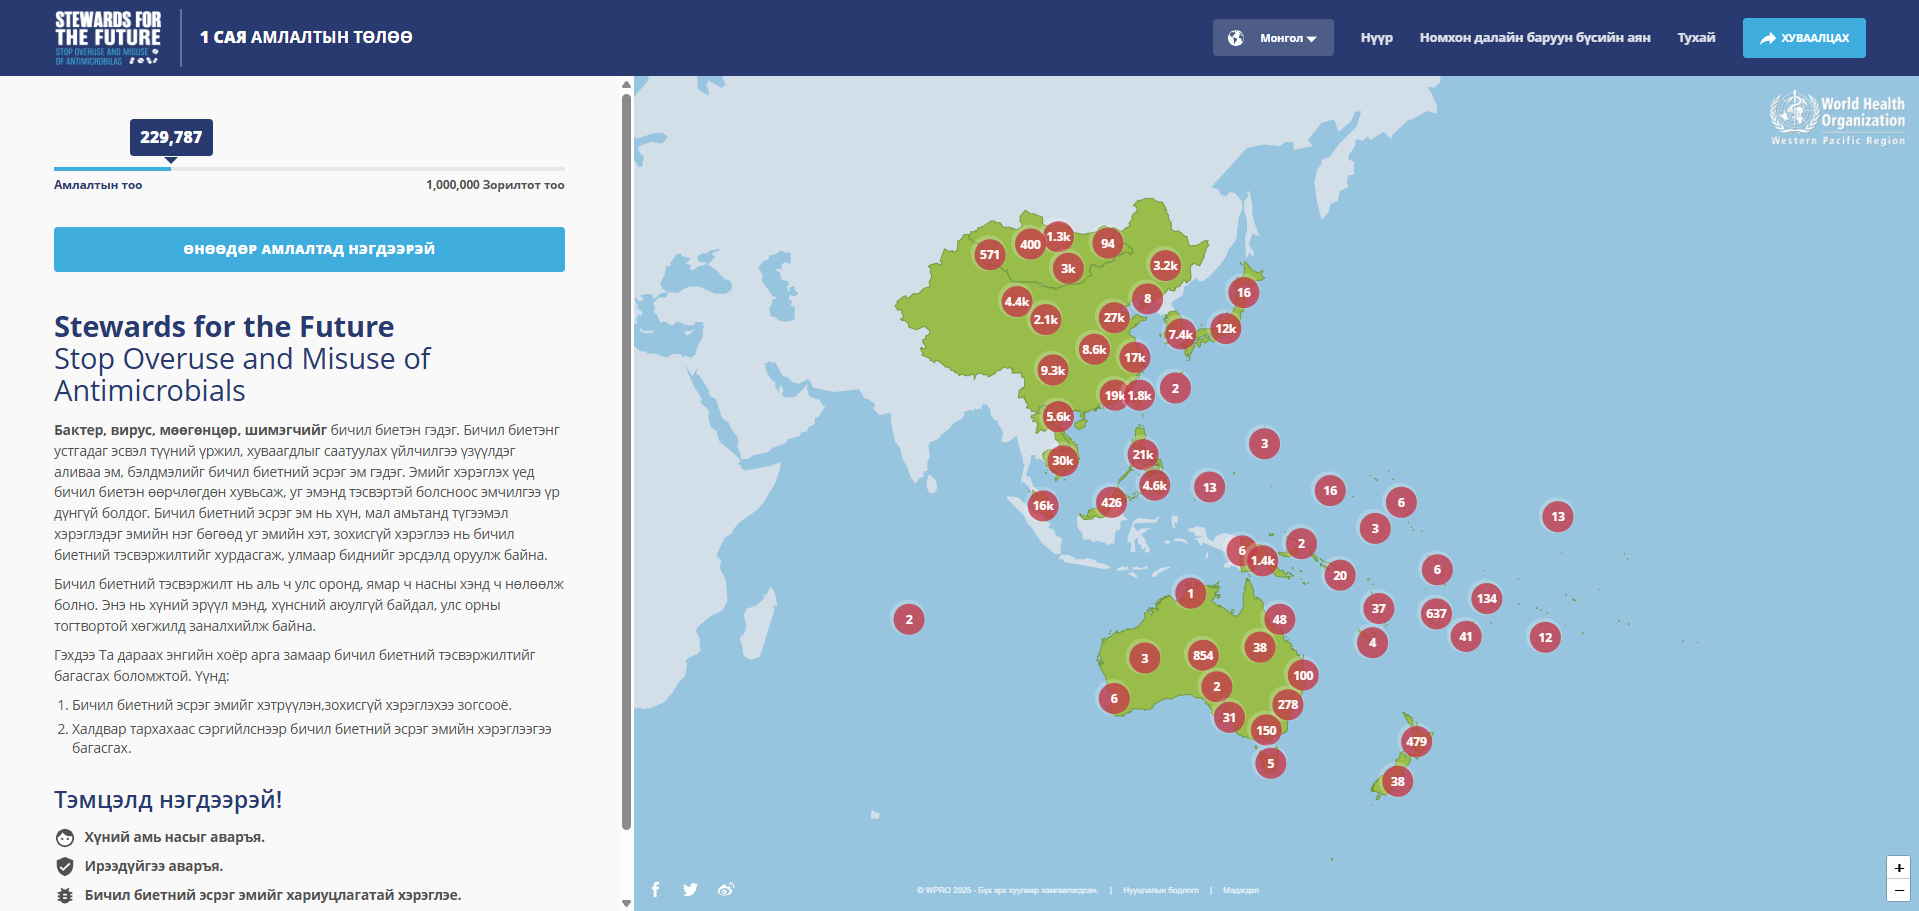Click the 30k pledge cluster marker

tap(1062, 460)
